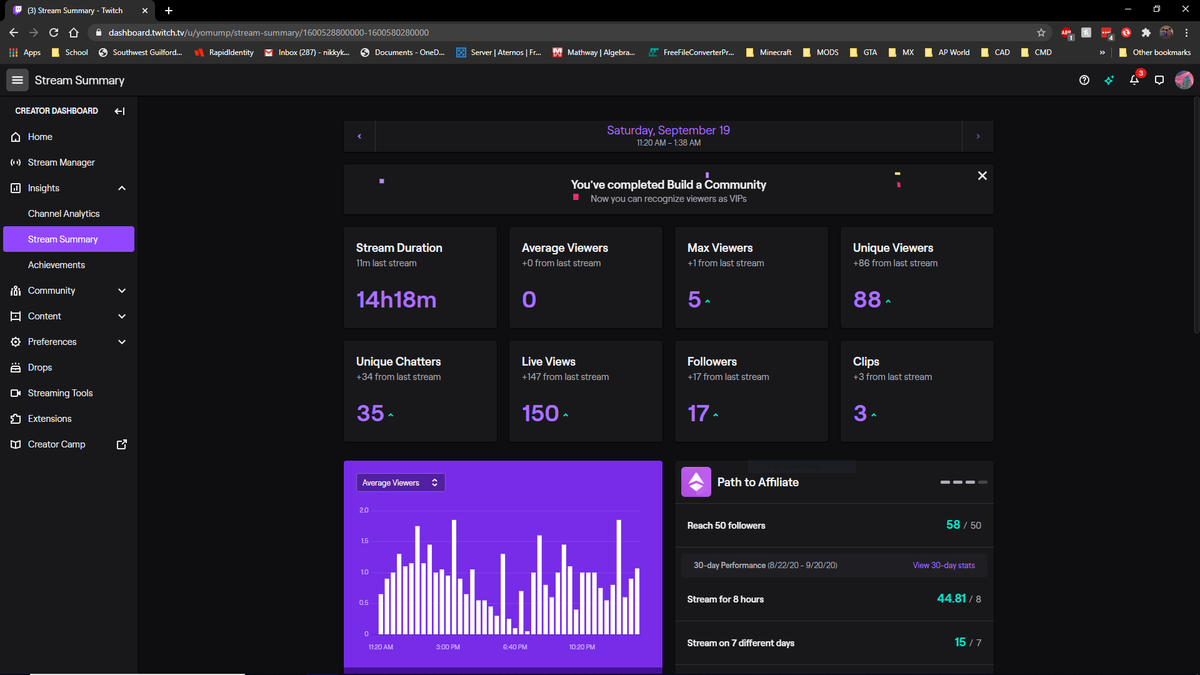Screen dimensions: 1200x675
Task: Open the notifications bell
Action: 1134,80
